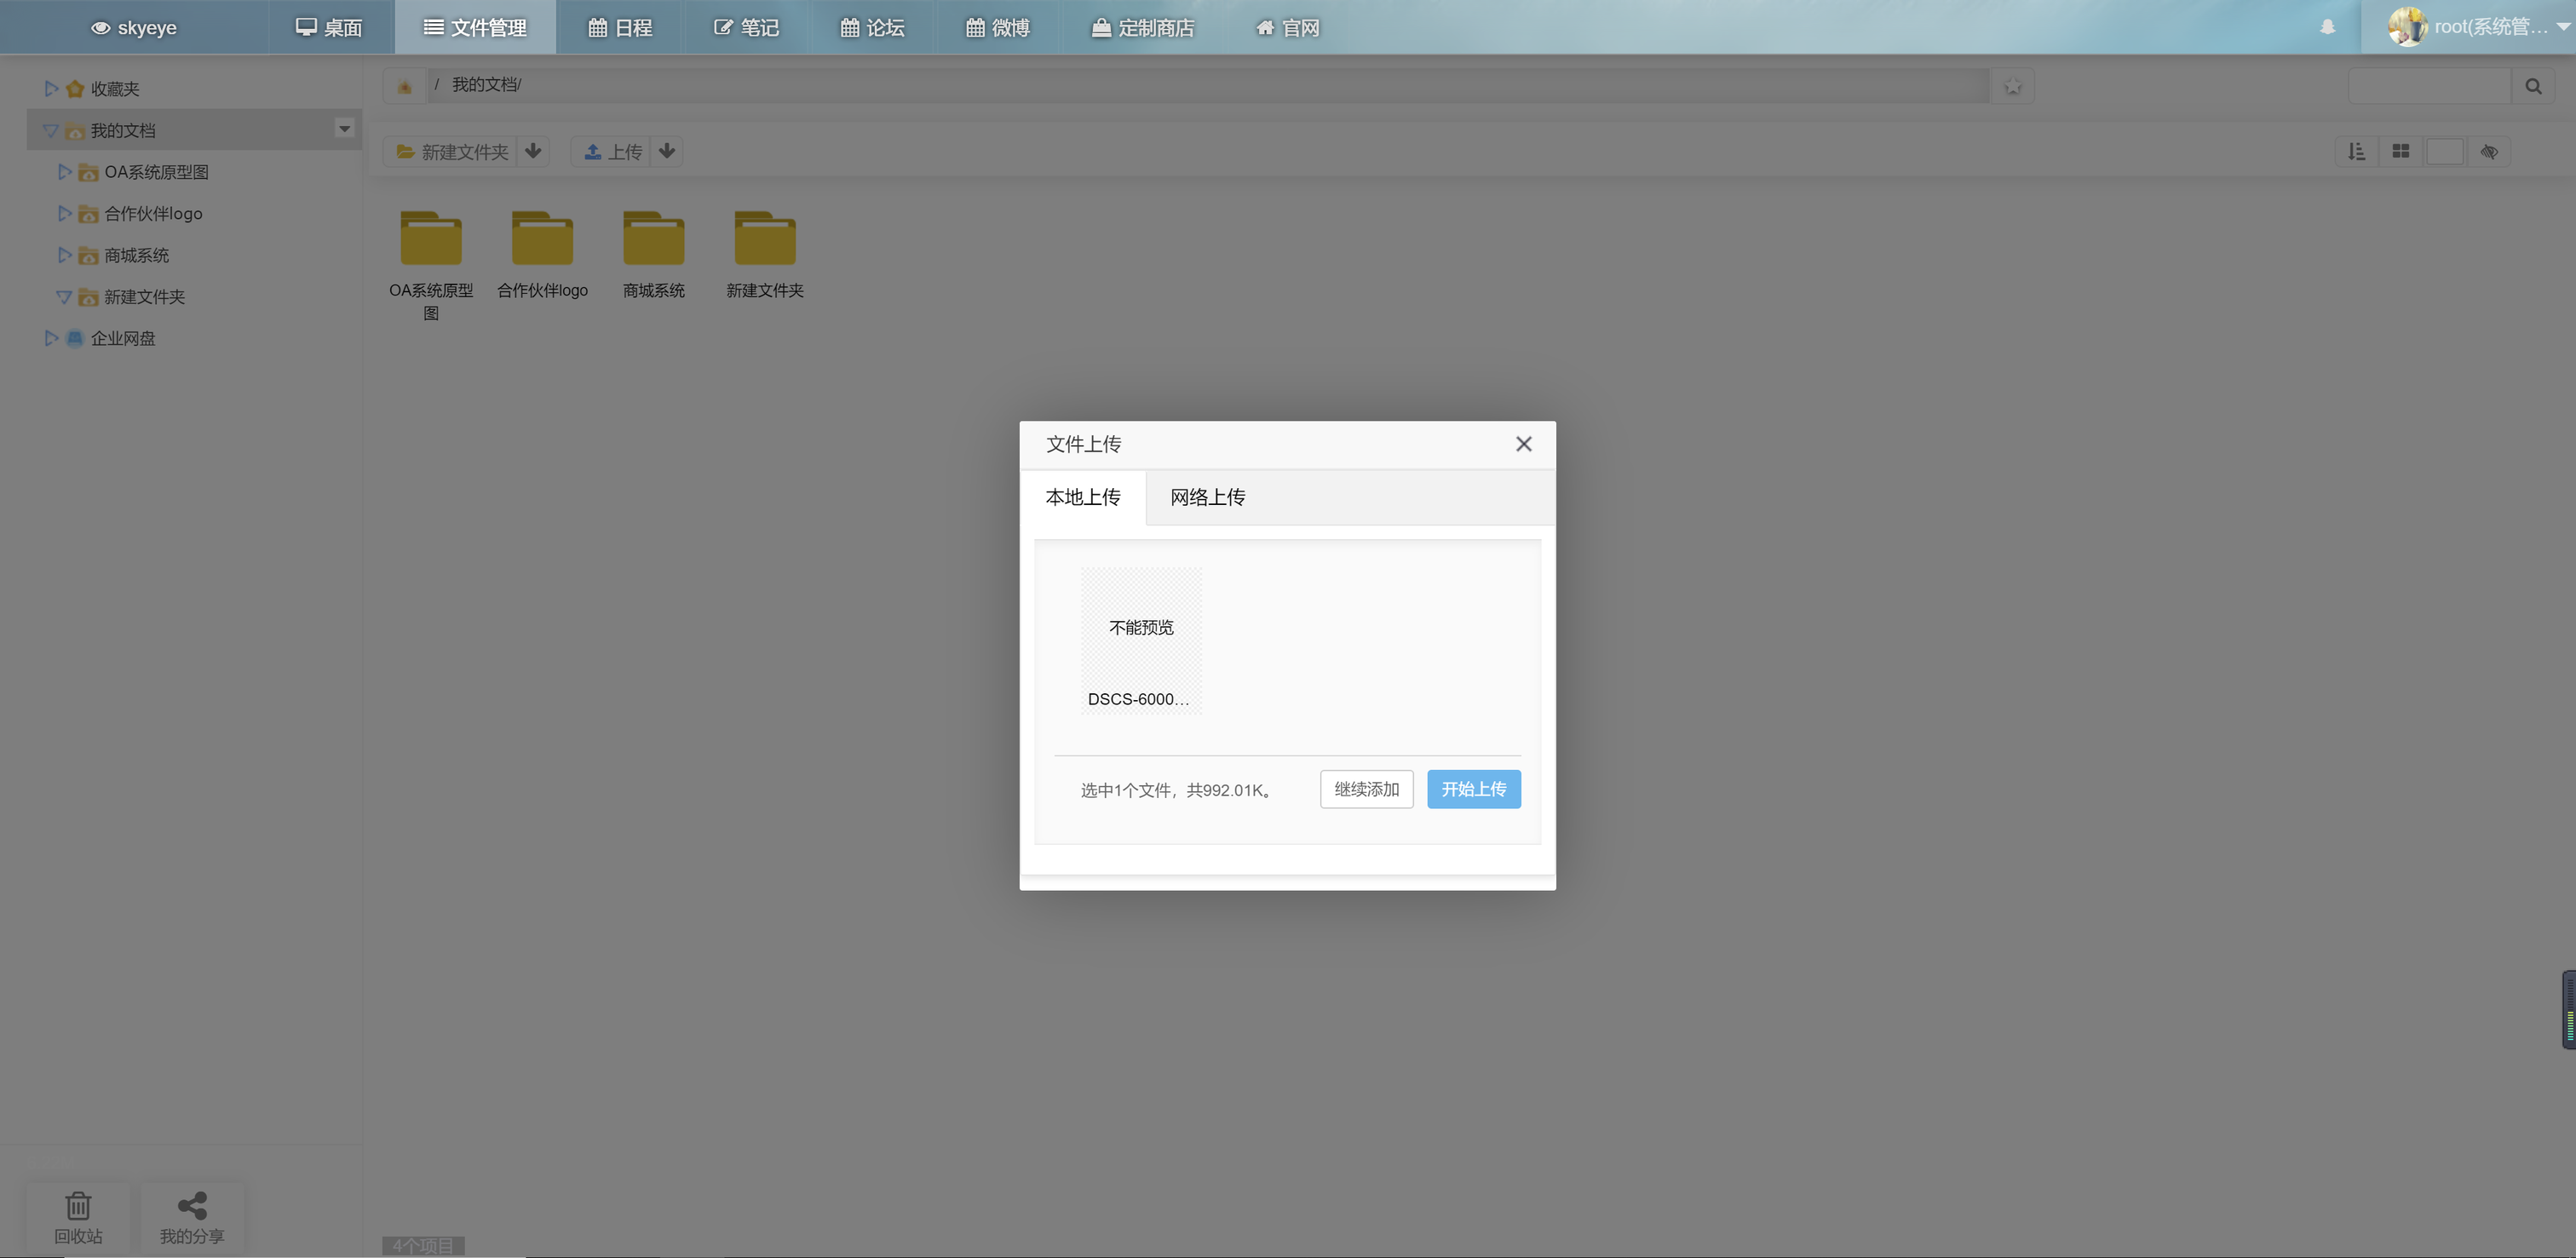The image size is (2576, 1258).
Task: Click the search magnifier icon
Action: point(2533,87)
